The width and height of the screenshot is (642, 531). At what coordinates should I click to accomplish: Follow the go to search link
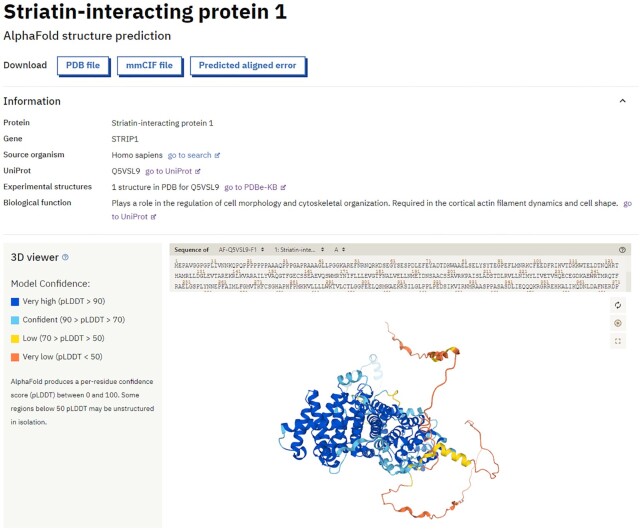click(x=190, y=155)
